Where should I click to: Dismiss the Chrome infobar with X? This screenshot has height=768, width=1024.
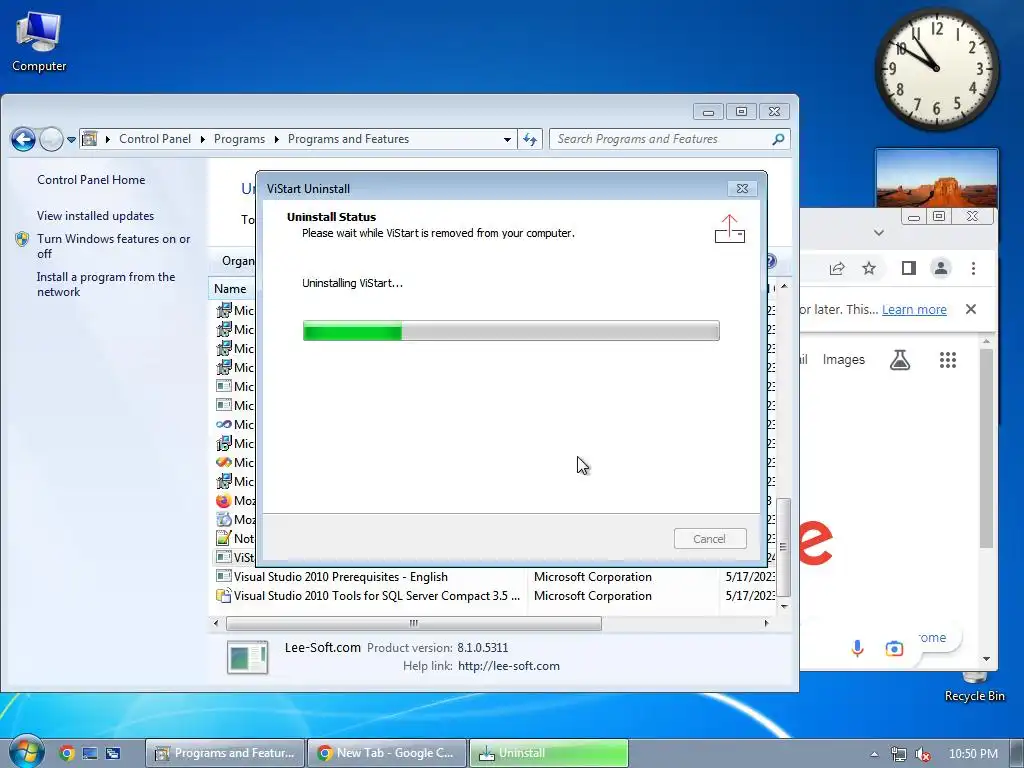click(x=971, y=309)
